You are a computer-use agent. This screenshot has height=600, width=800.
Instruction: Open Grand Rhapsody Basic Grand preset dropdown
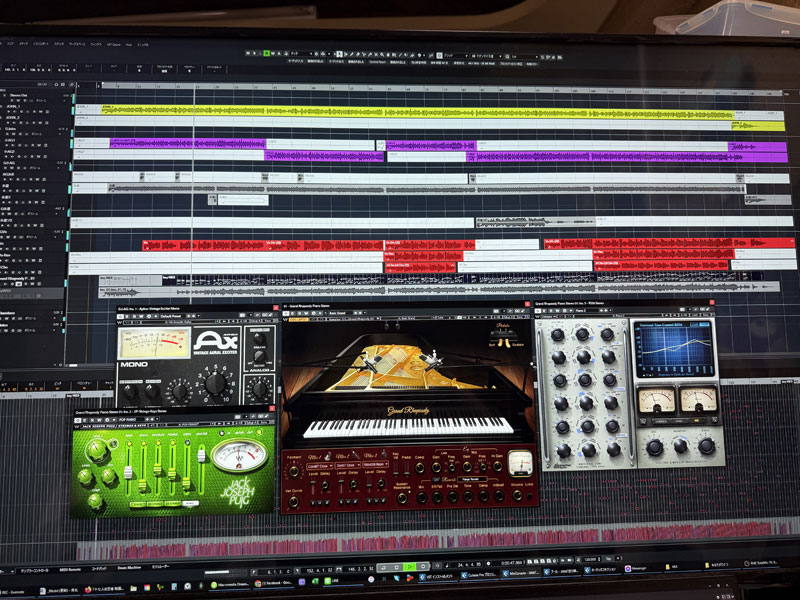coord(341,313)
